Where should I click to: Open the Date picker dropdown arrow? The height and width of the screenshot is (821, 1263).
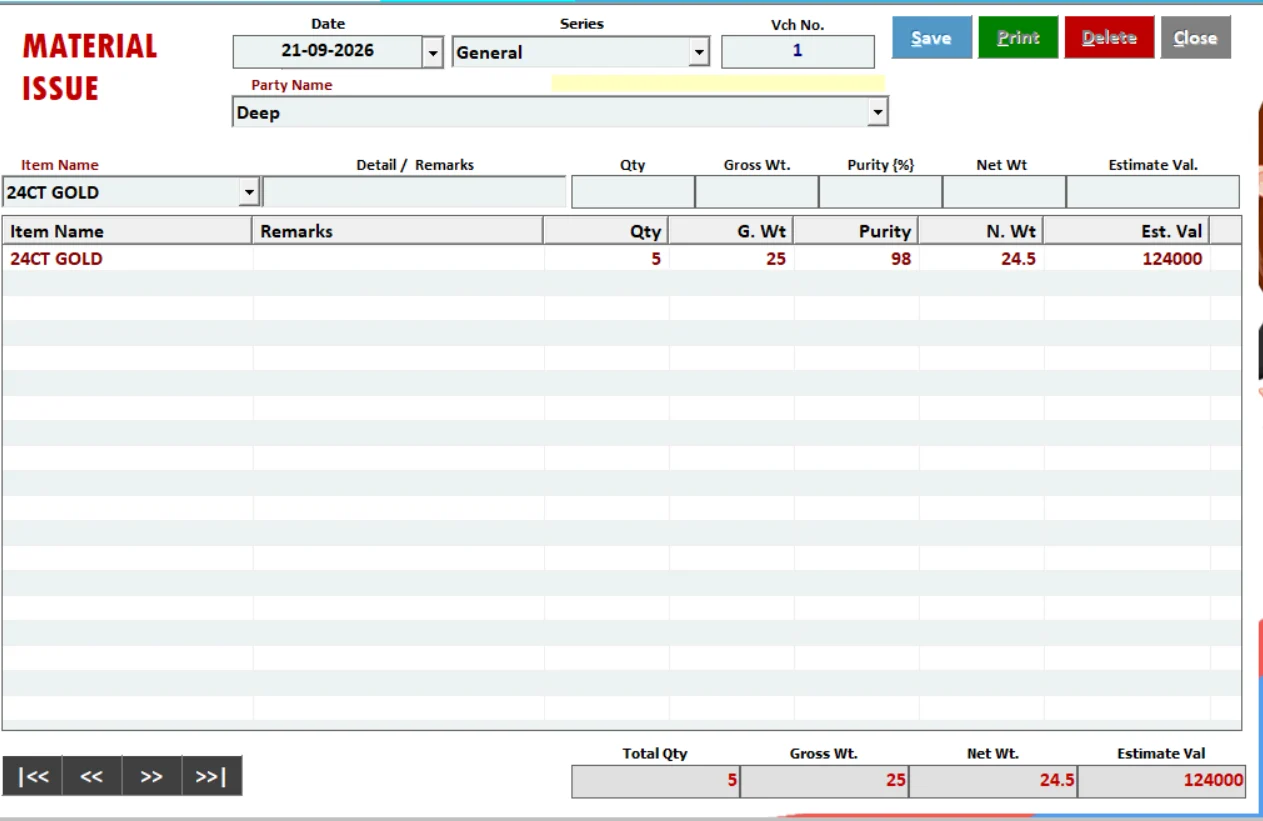tap(433, 52)
